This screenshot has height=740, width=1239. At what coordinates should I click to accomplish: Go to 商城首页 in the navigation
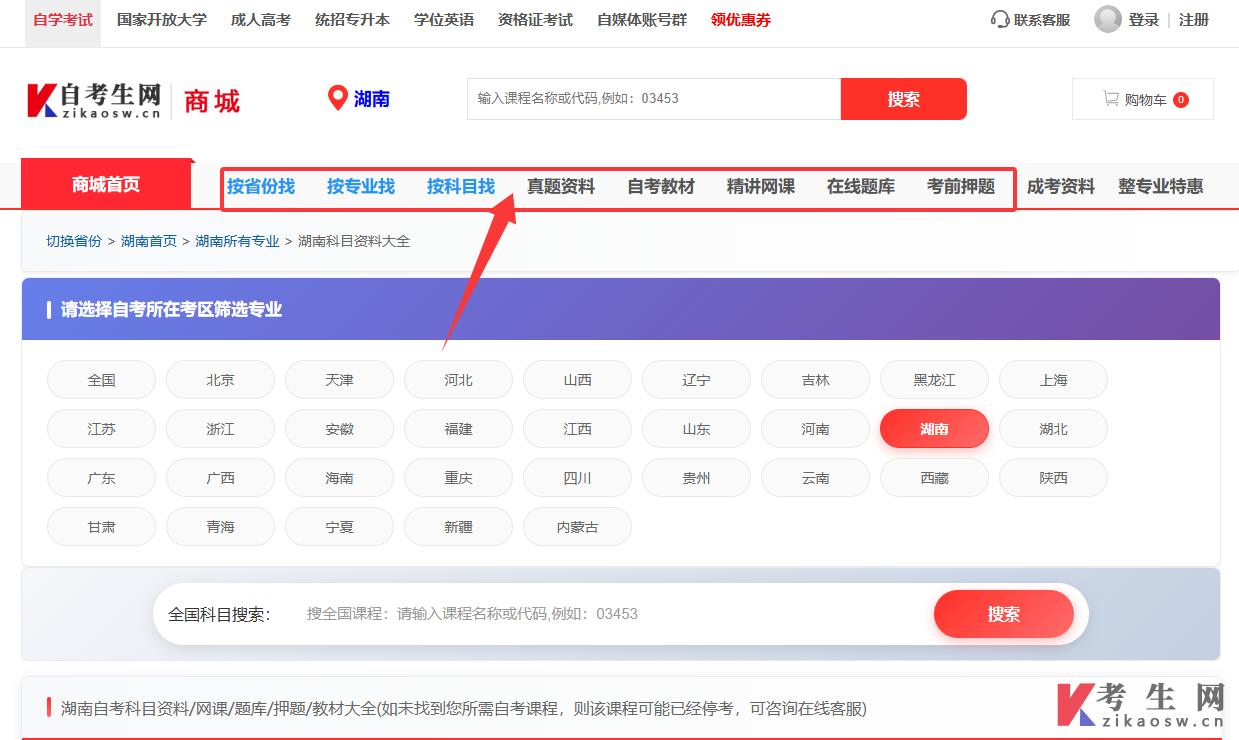[106, 184]
